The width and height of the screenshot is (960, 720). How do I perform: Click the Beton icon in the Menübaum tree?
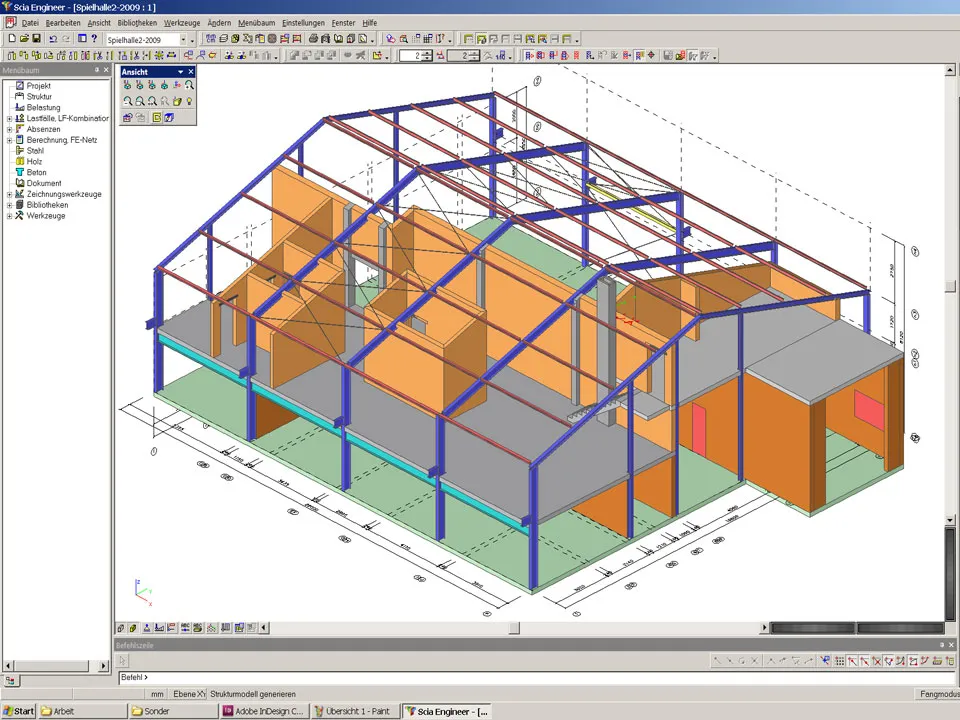20,172
